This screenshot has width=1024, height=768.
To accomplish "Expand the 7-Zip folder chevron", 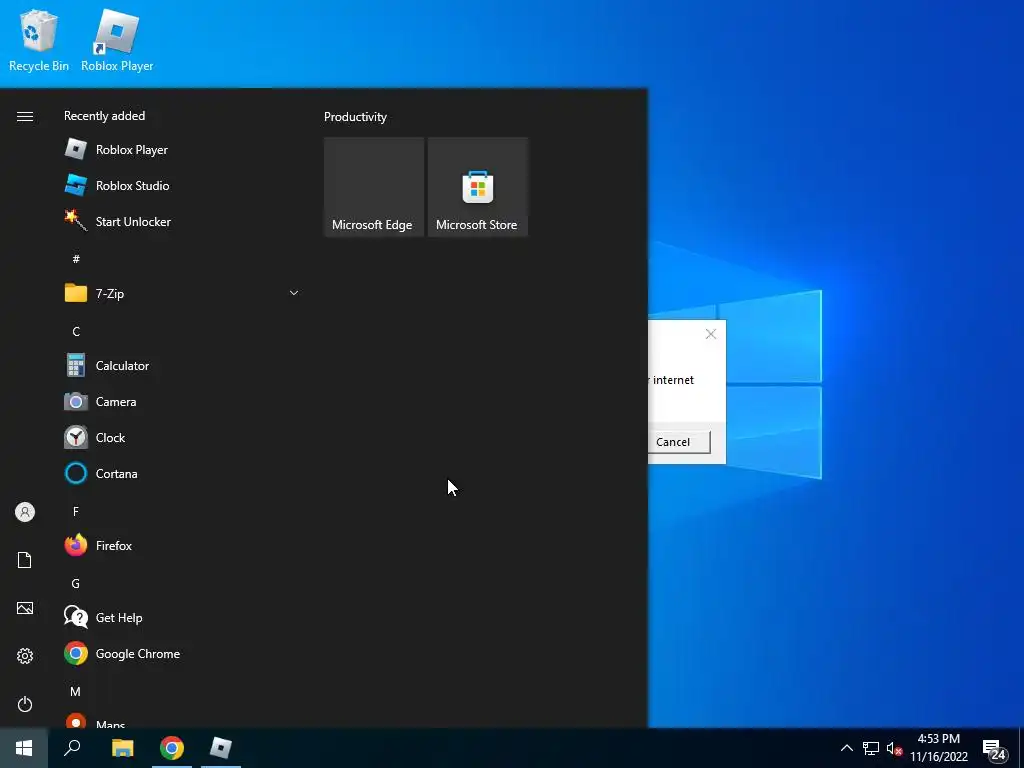I will pyautogui.click(x=294, y=293).
